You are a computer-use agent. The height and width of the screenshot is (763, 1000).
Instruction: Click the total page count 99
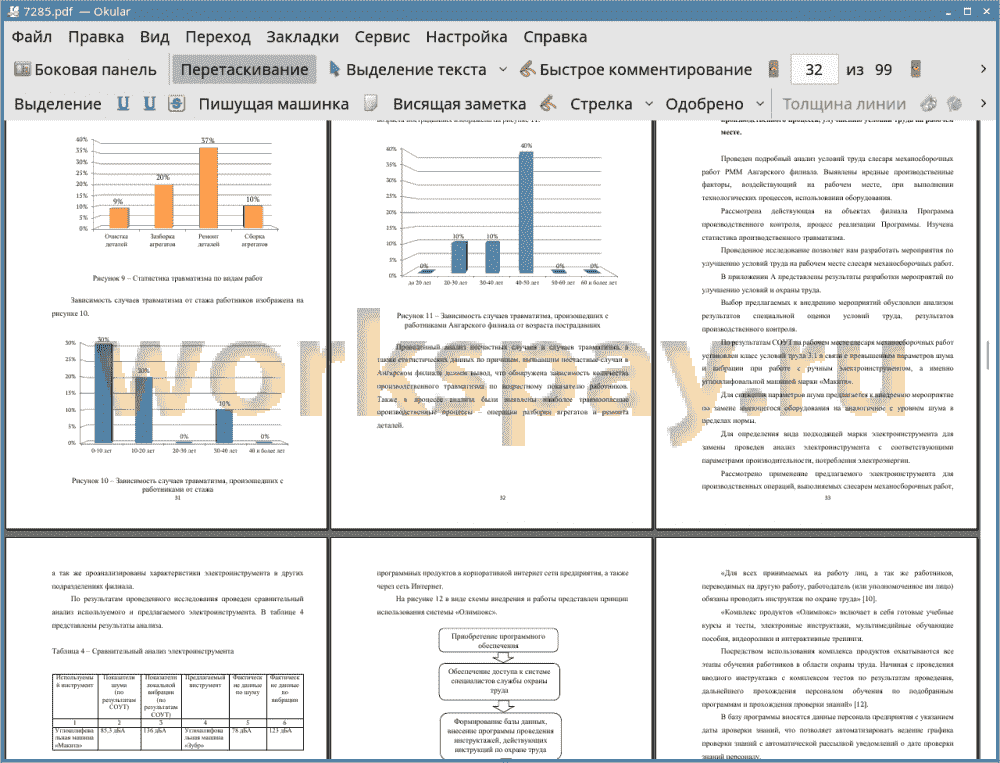[883, 70]
